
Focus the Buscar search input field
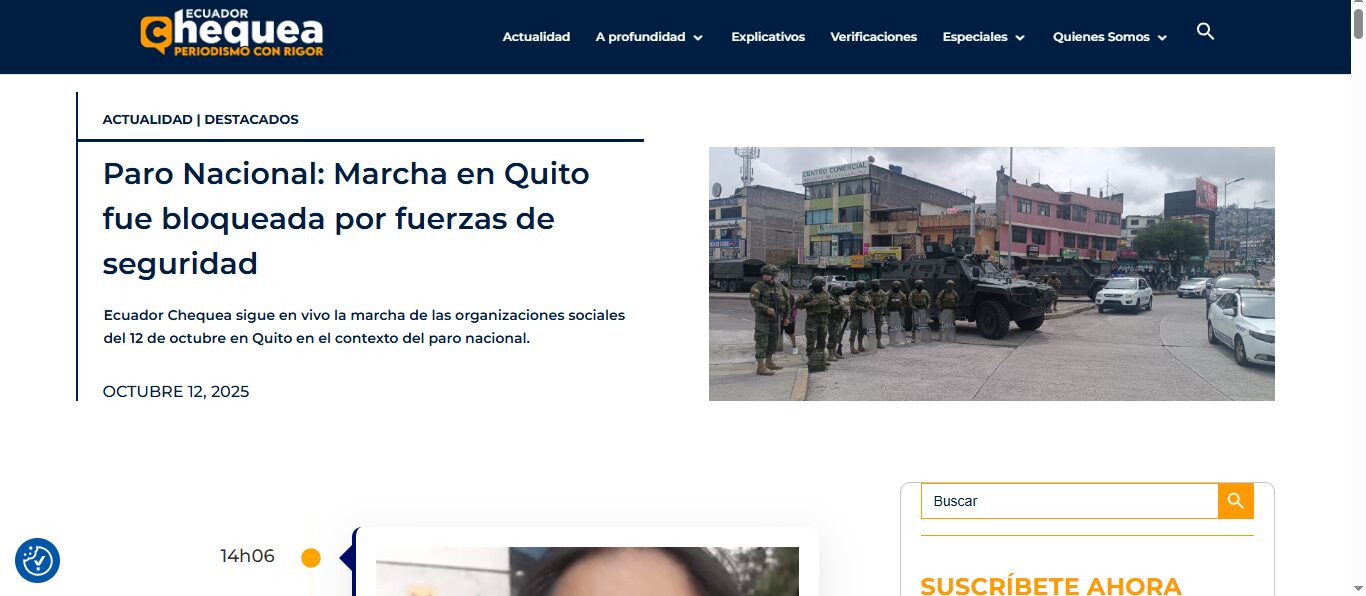(1068, 501)
